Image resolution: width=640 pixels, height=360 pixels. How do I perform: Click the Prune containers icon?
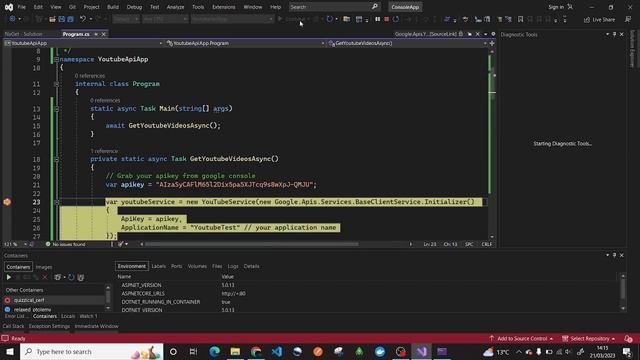click(x=81, y=278)
